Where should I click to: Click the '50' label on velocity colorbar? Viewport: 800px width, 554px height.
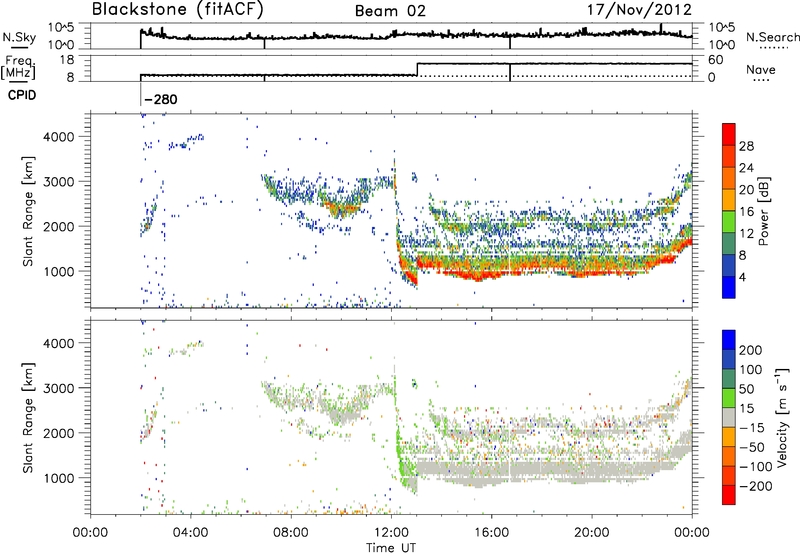pos(746,389)
